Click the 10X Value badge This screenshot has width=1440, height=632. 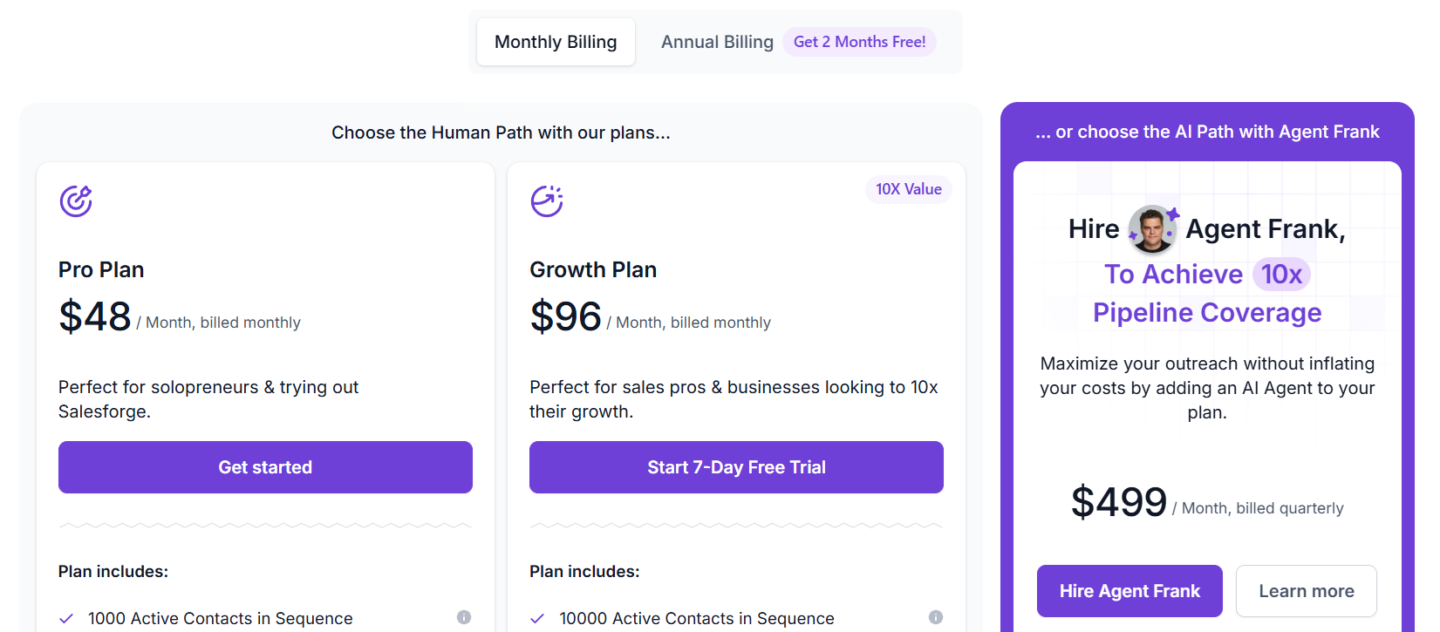[908, 189]
